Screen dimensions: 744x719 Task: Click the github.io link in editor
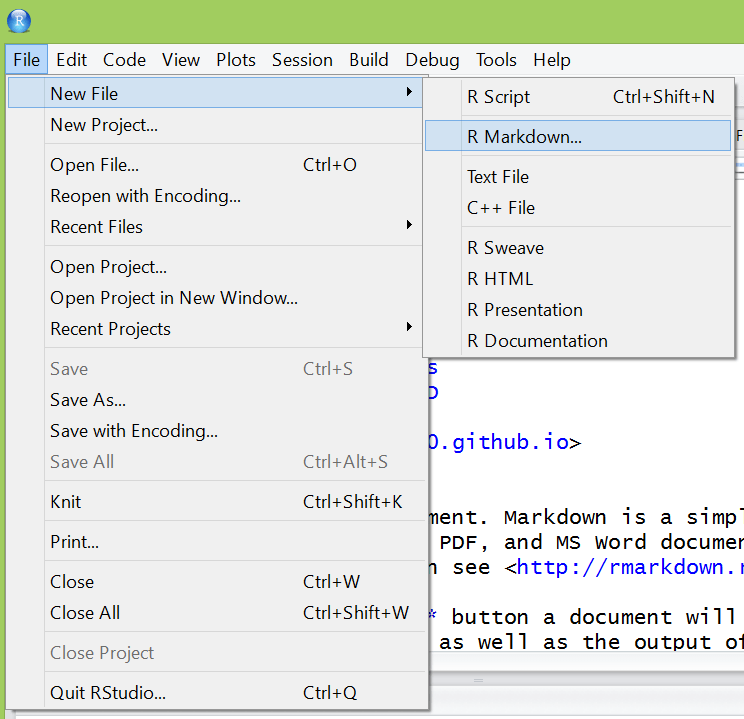pos(498,442)
